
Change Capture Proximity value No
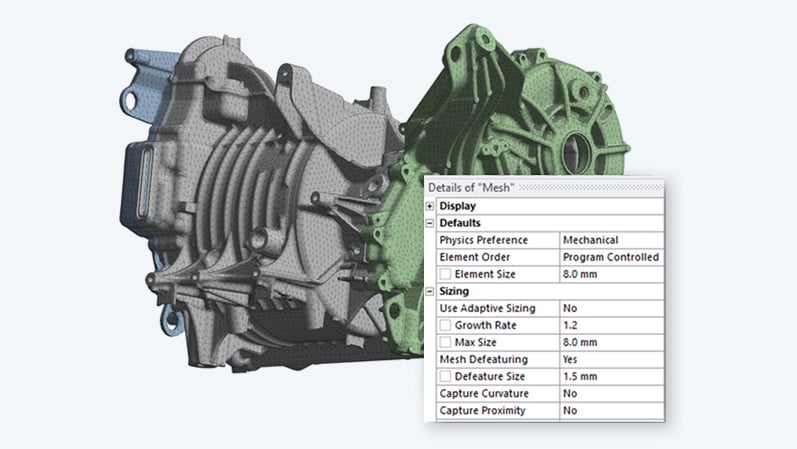611,411
